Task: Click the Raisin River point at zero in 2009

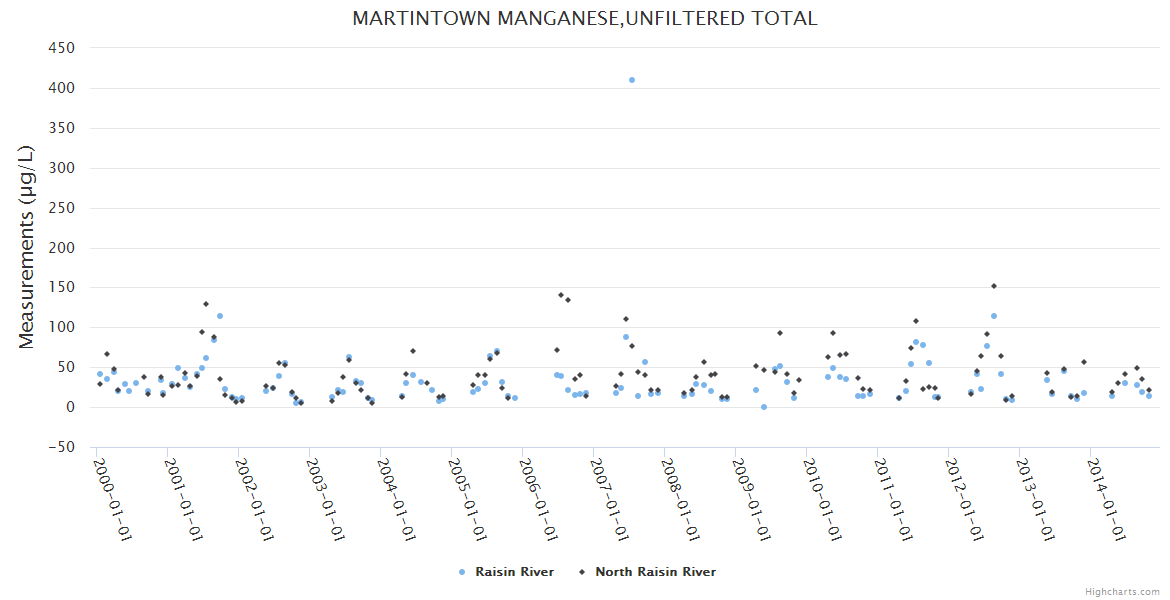Action: pos(764,407)
